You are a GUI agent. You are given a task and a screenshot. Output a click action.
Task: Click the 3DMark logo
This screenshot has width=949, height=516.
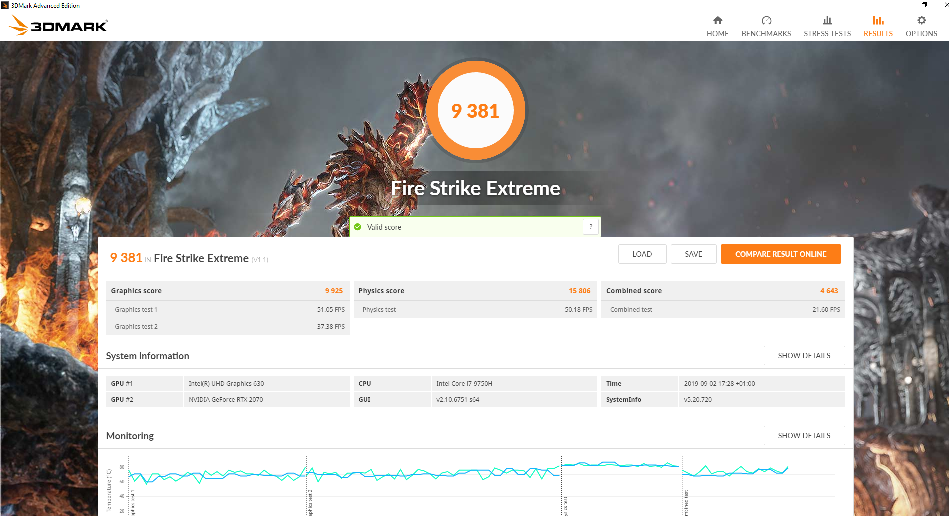click(58, 25)
